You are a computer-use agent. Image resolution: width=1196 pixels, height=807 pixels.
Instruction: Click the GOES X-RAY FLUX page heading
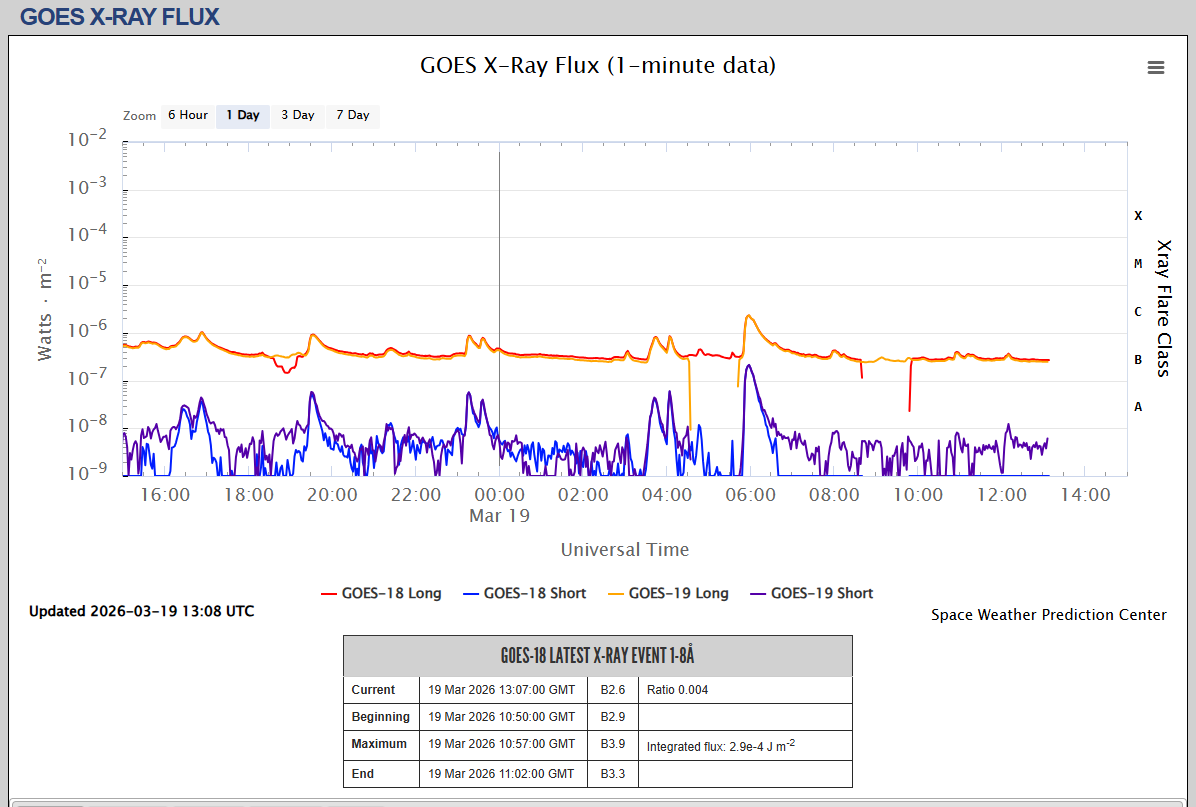[x=120, y=17]
